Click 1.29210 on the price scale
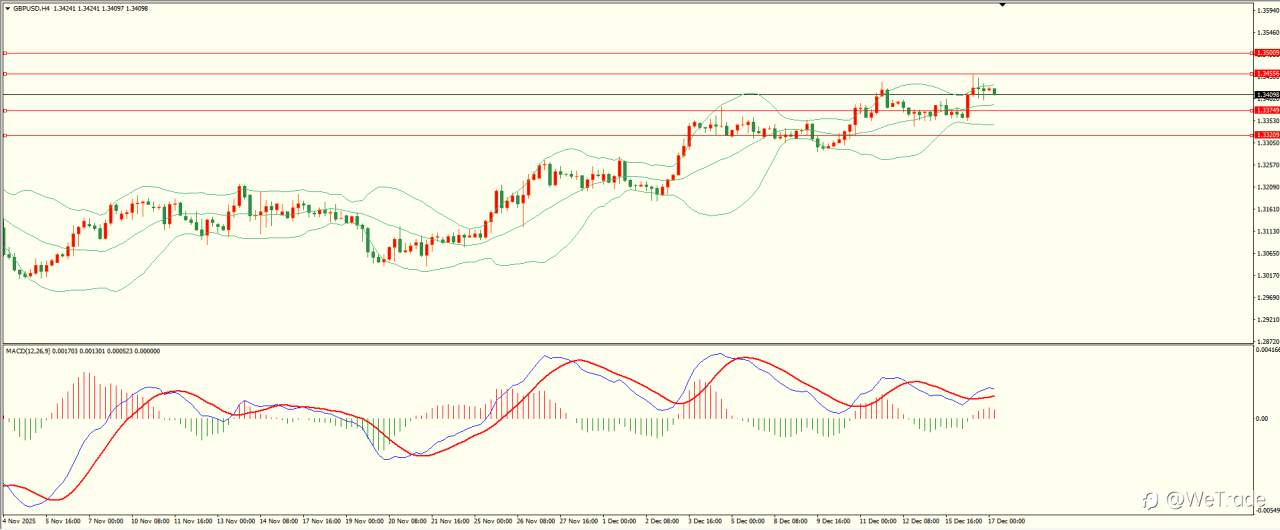 (x=1267, y=320)
